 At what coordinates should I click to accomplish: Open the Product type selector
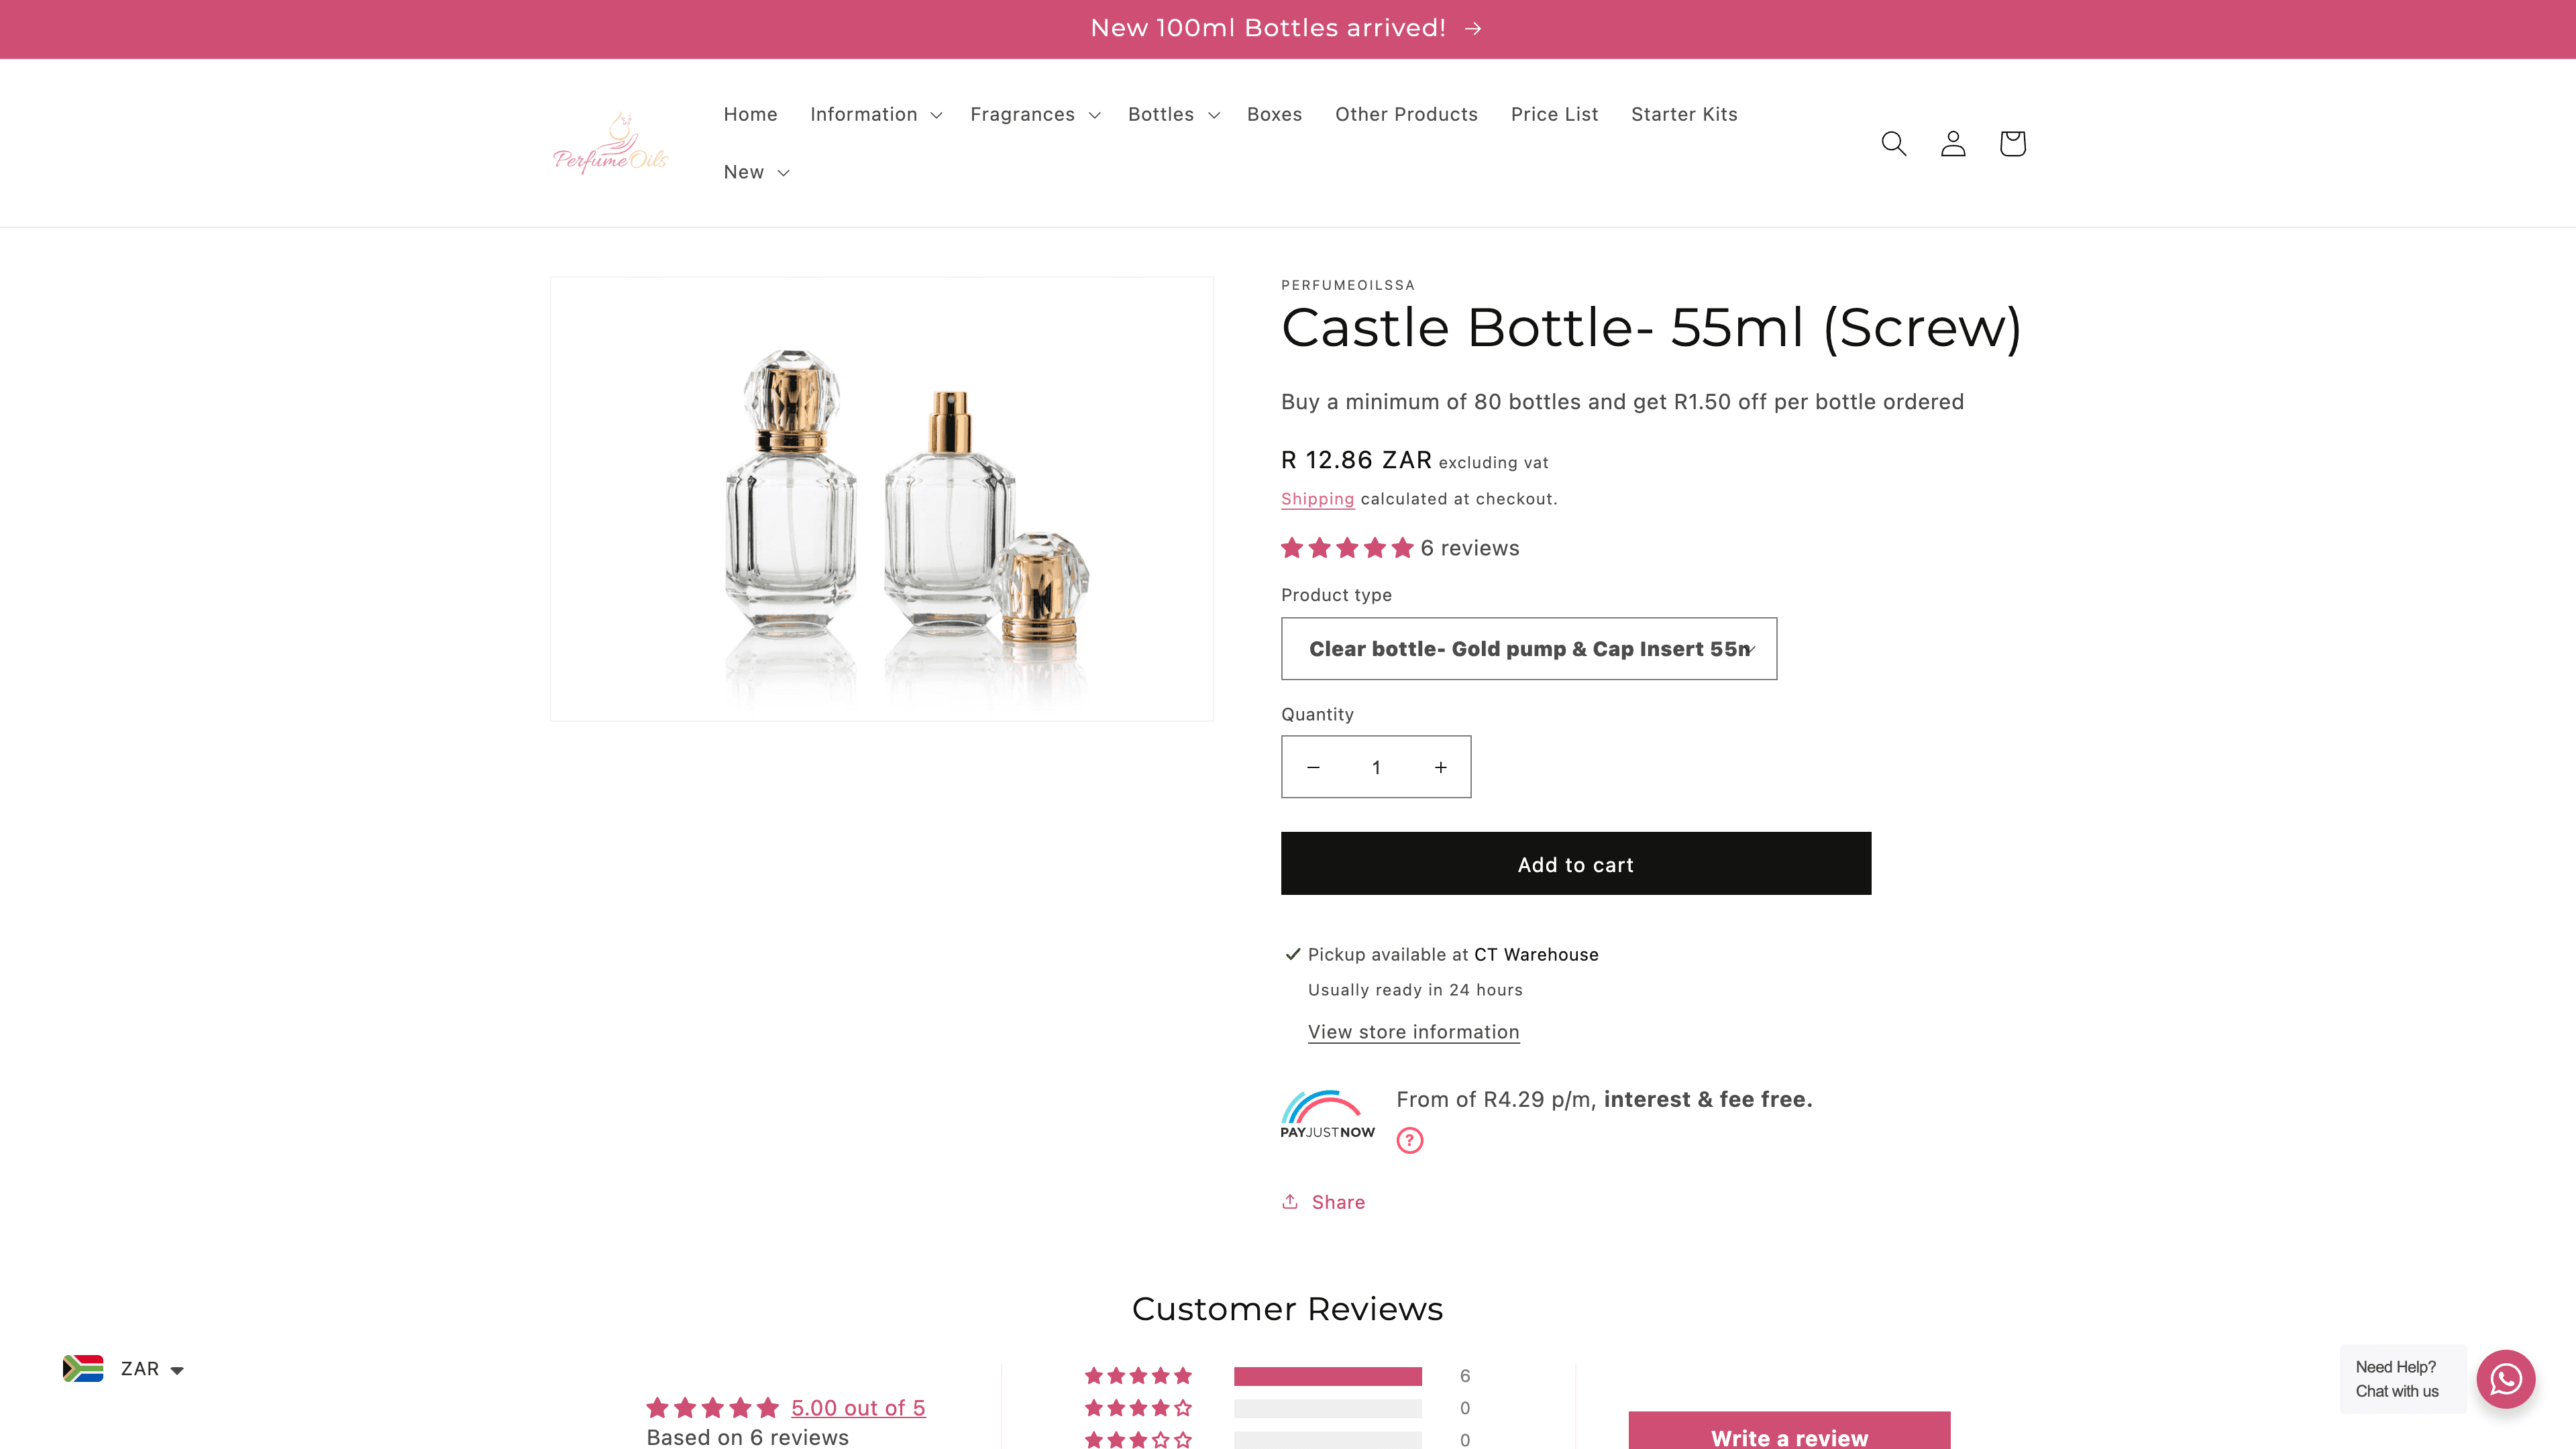1528,648
